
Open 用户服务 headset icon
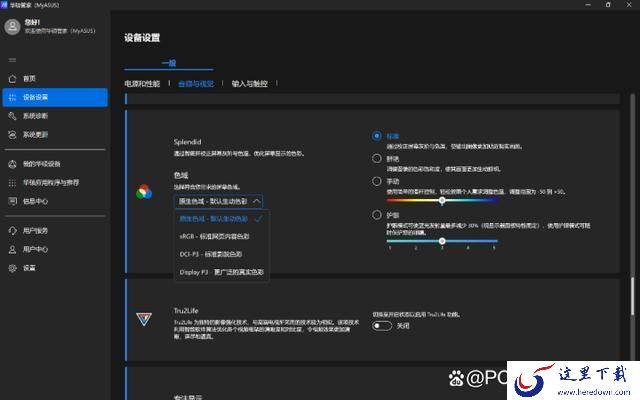tap(12, 231)
